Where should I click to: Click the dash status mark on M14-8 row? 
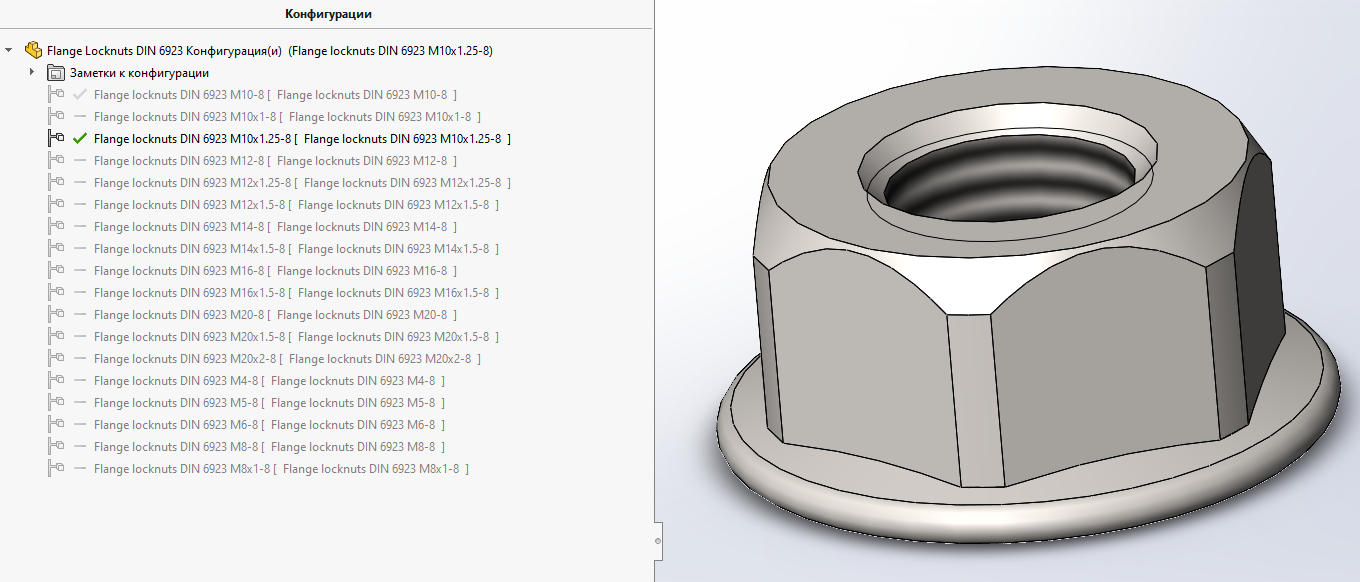pos(81,227)
